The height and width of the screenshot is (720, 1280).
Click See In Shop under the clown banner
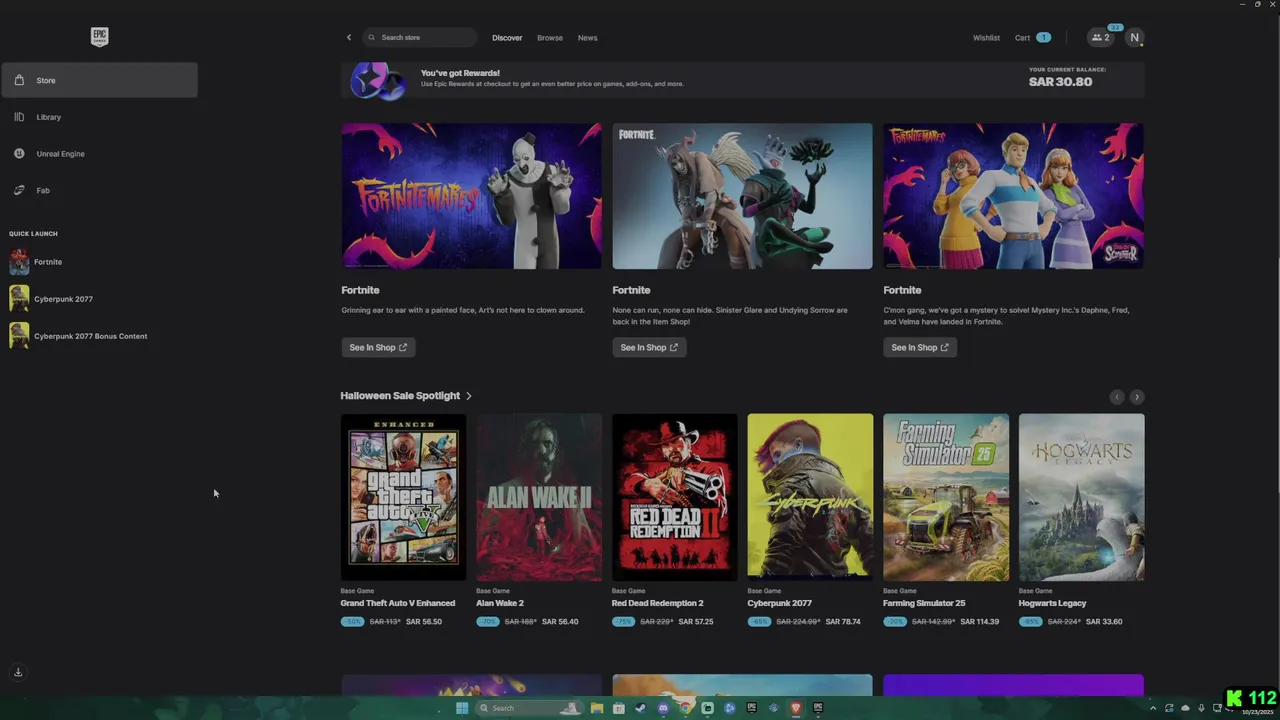[x=378, y=347]
